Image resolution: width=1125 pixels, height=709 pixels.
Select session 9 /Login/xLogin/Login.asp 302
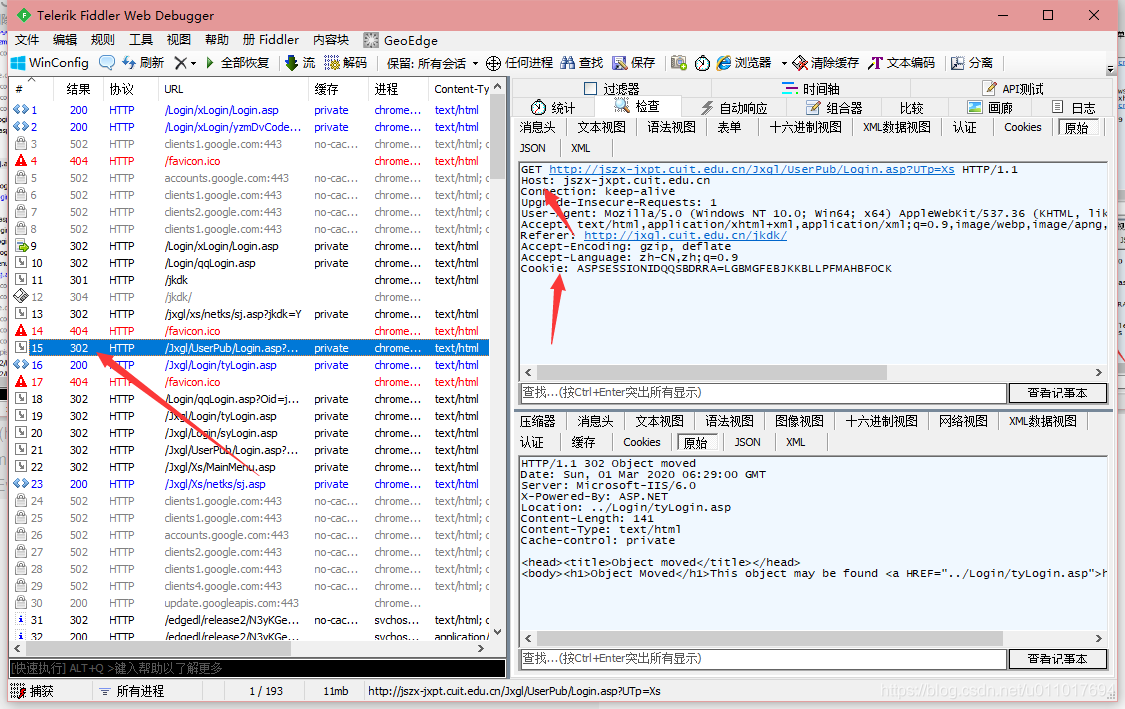tap(251, 246)
